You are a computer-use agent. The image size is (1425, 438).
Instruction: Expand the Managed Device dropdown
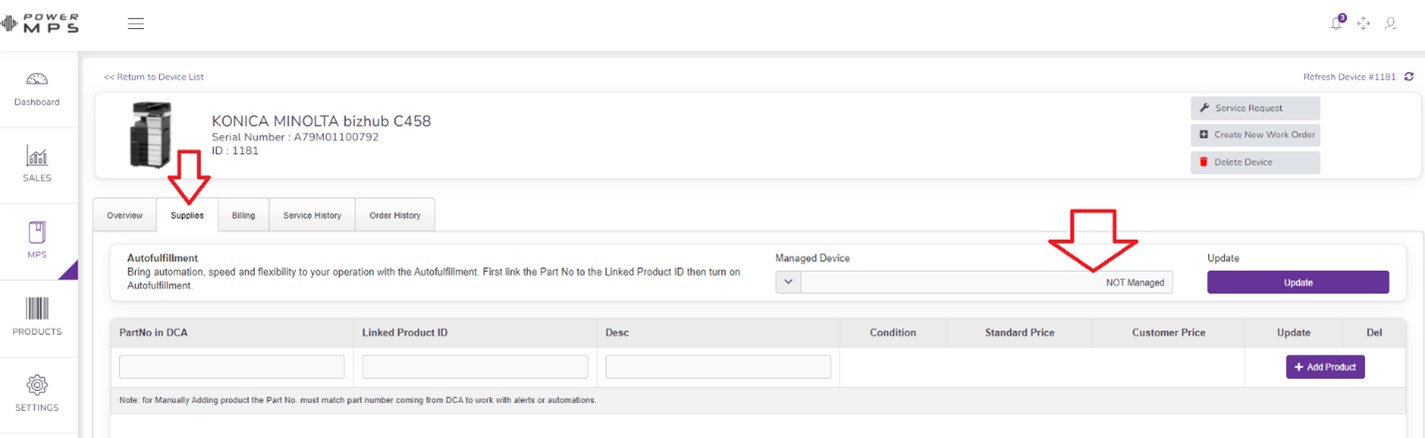pos(788,282)
